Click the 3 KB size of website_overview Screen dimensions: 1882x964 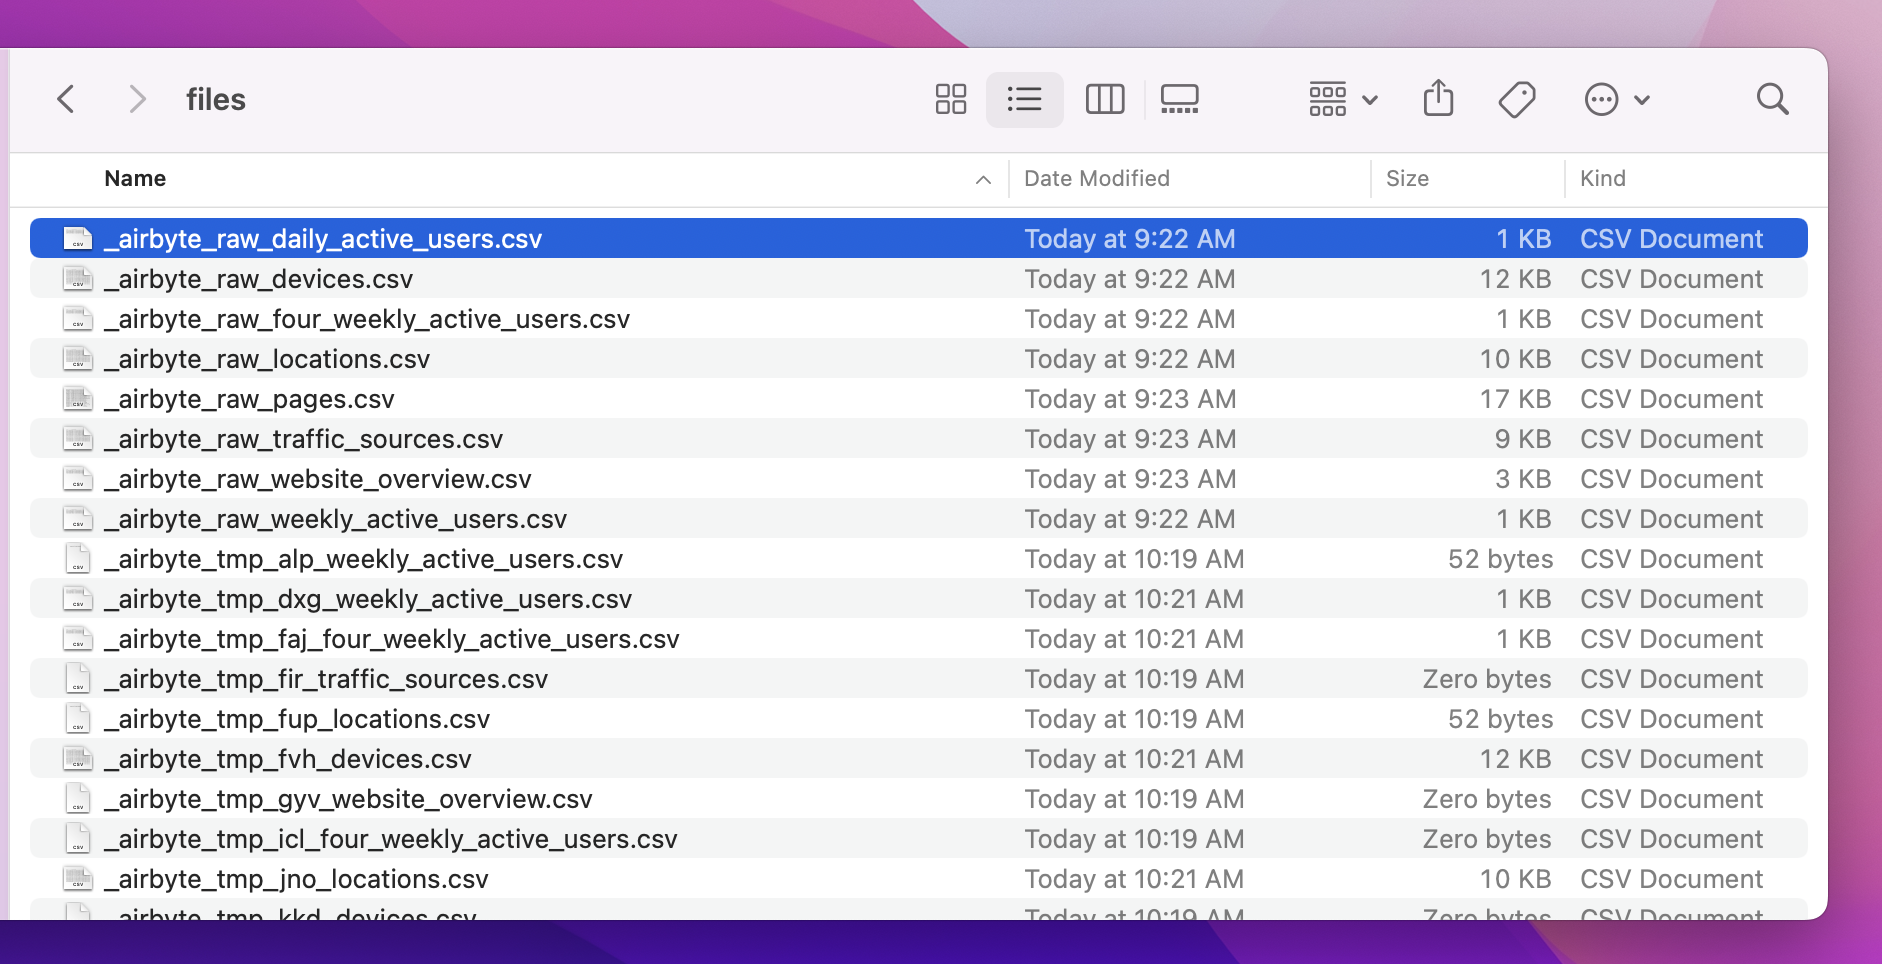1523,479
